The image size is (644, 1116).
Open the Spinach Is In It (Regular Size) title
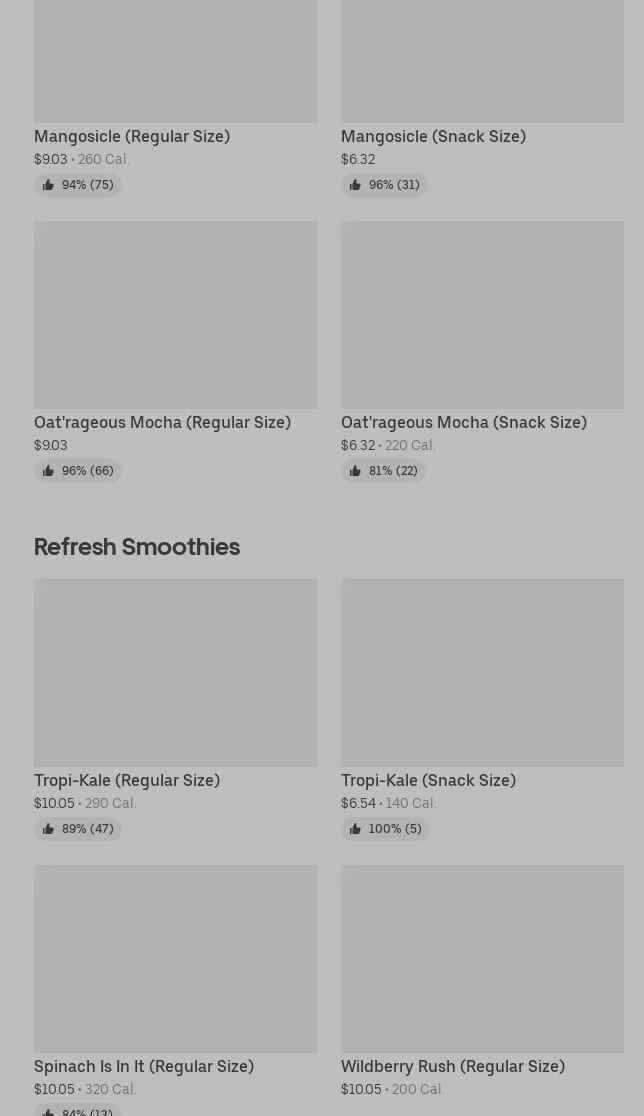pos(144,1066)
